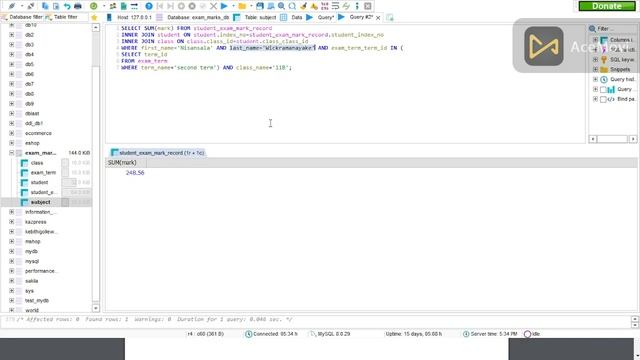Open the user manager icon
Screen dimensions: 640x360
(113, 6)
